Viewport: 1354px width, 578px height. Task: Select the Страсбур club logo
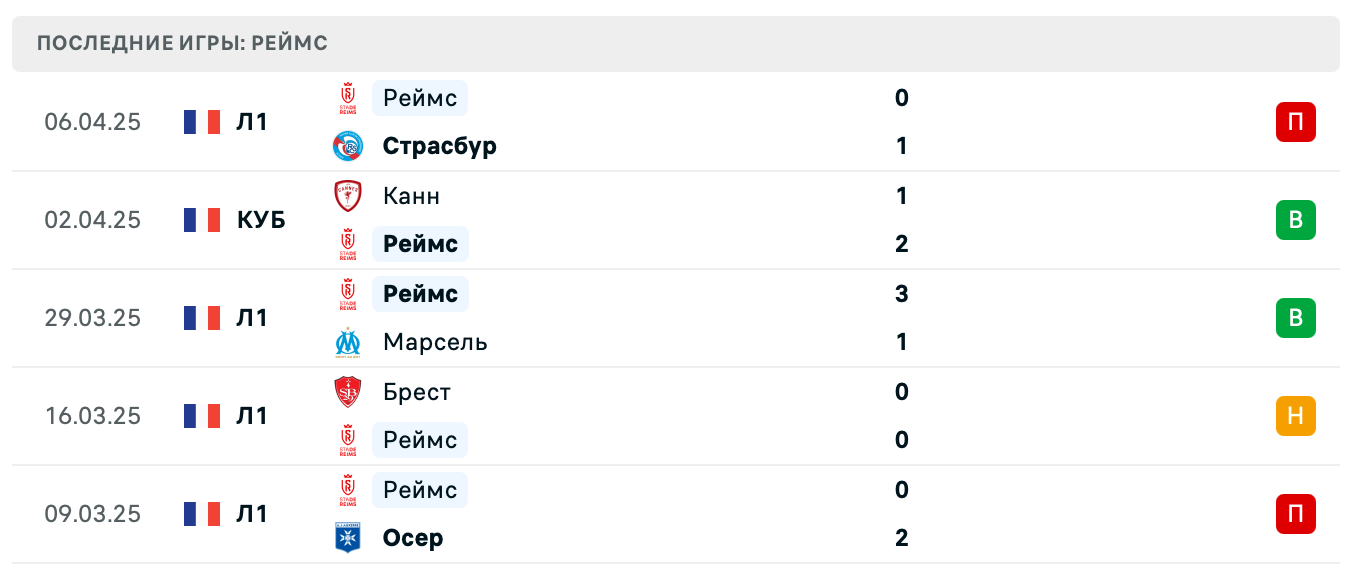click(347, 146)
